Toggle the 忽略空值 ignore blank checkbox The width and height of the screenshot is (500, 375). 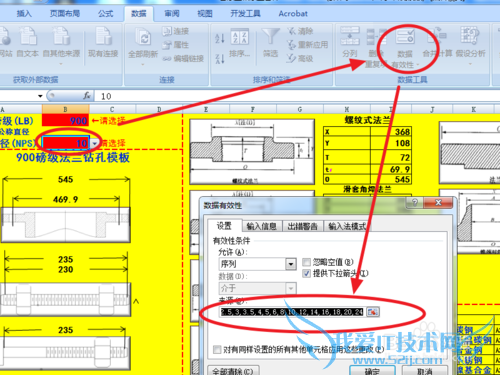pos(306,262)
